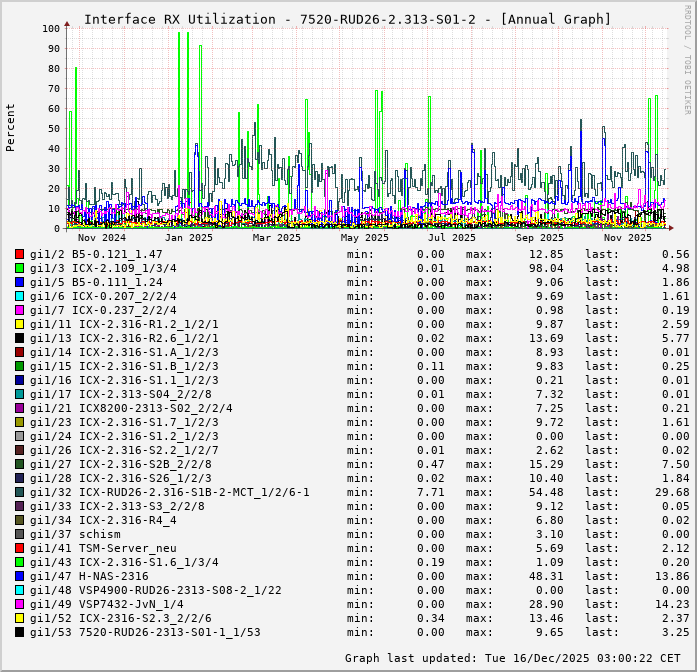Select legend label gi1/17 ICX-2.313-S04_2/2/8
The width and height of the screenshot is (697, 672).
[120, 394]
